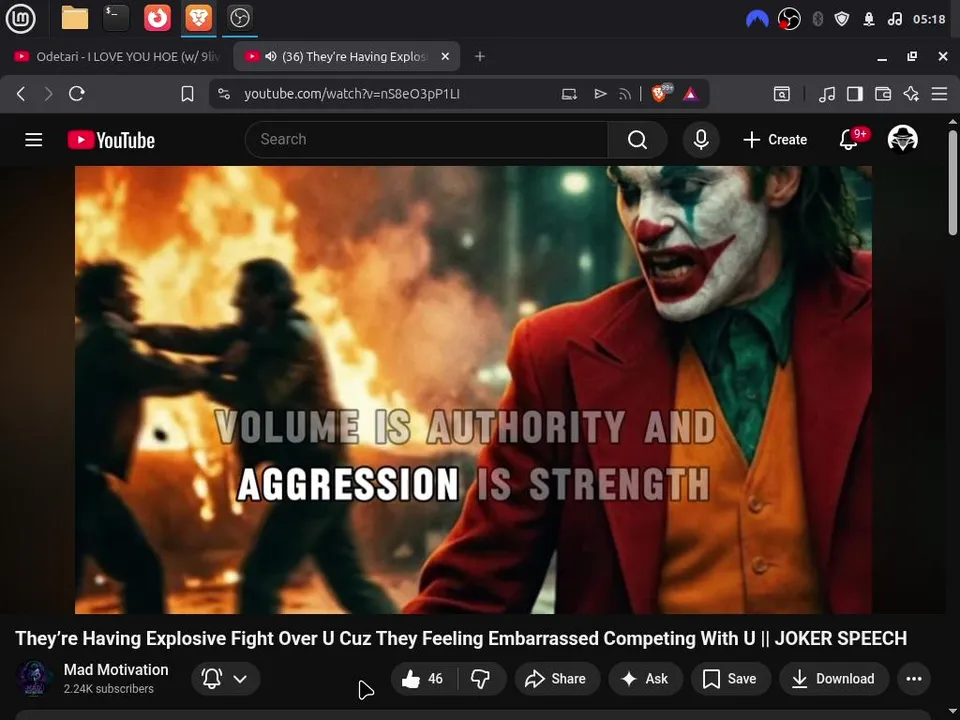Open Brave media music note toolbar button
960x720 pixels.
tap(827, 94)
